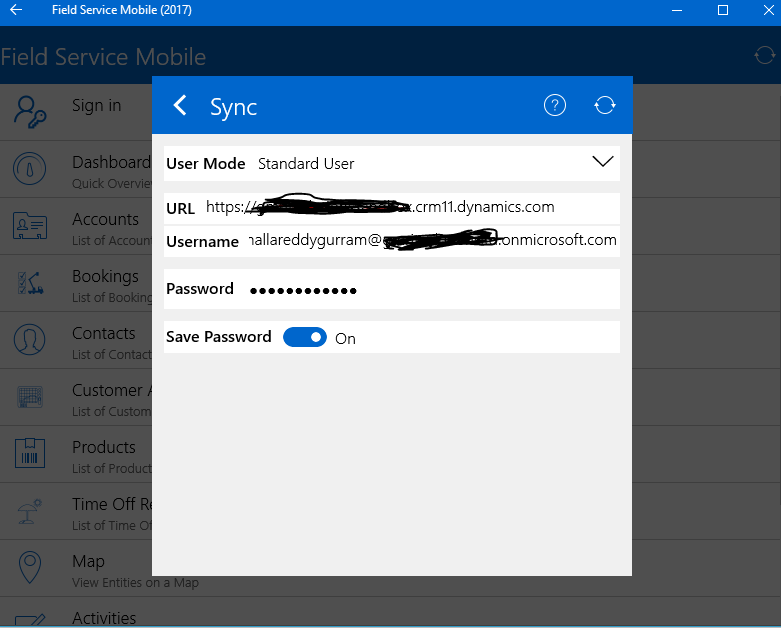The image size is (781, 628).
Task: Click the Bookings checklist icon
Action: (x=30, y=283)
